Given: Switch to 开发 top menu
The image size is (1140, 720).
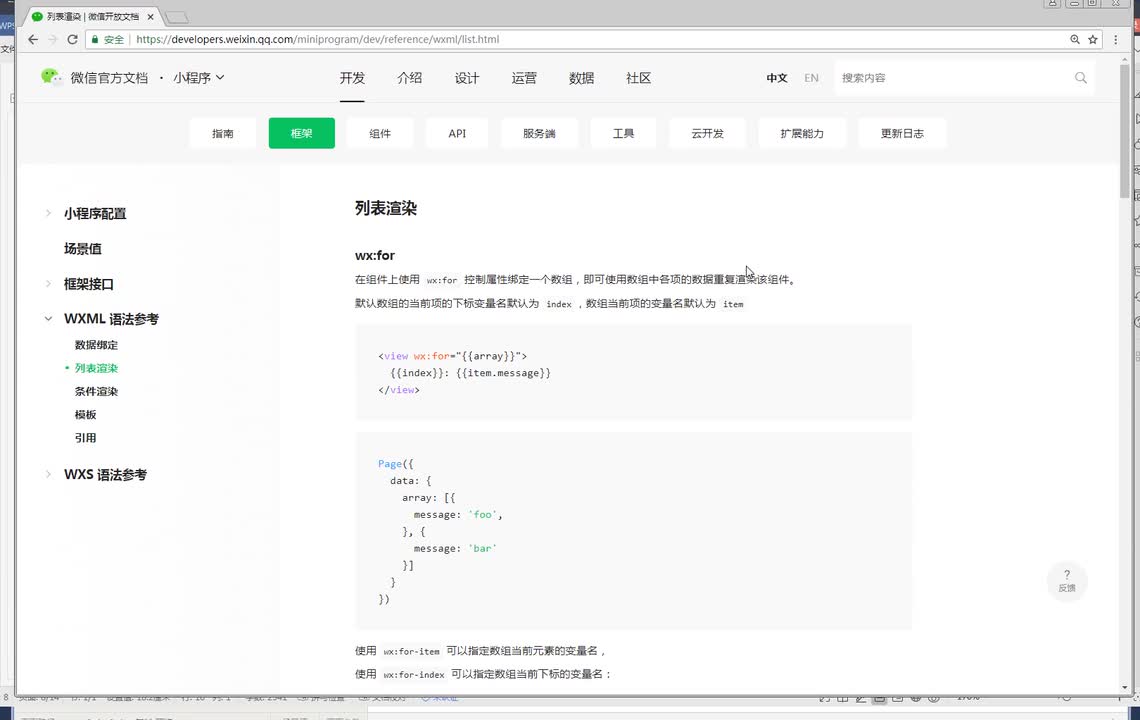Looking at the screenshot, I should (x=352, y=78).
